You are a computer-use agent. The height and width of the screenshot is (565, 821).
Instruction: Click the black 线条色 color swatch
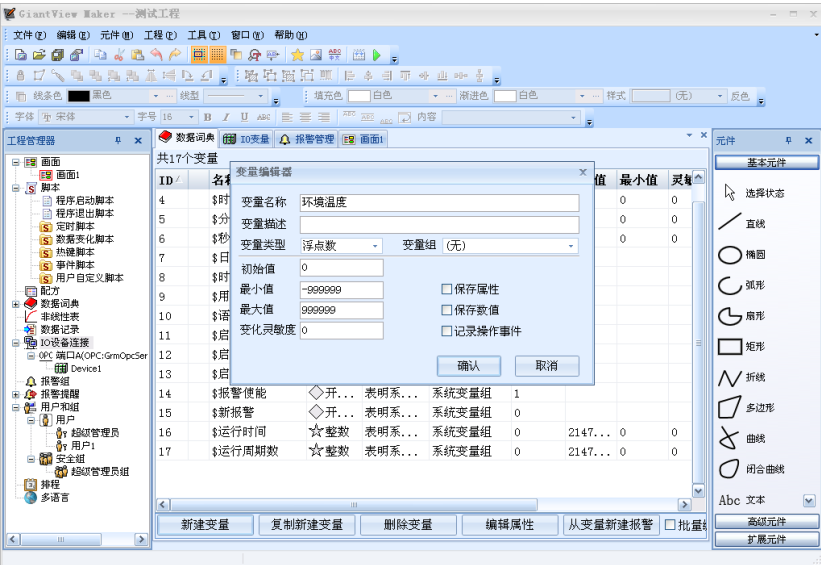pyautogui.click(x=79, y=96)
